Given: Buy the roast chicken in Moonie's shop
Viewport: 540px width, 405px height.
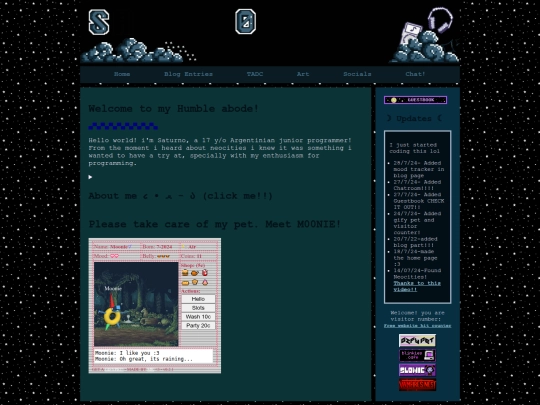Looking at the screenshot, I should [x=195, y=273].
